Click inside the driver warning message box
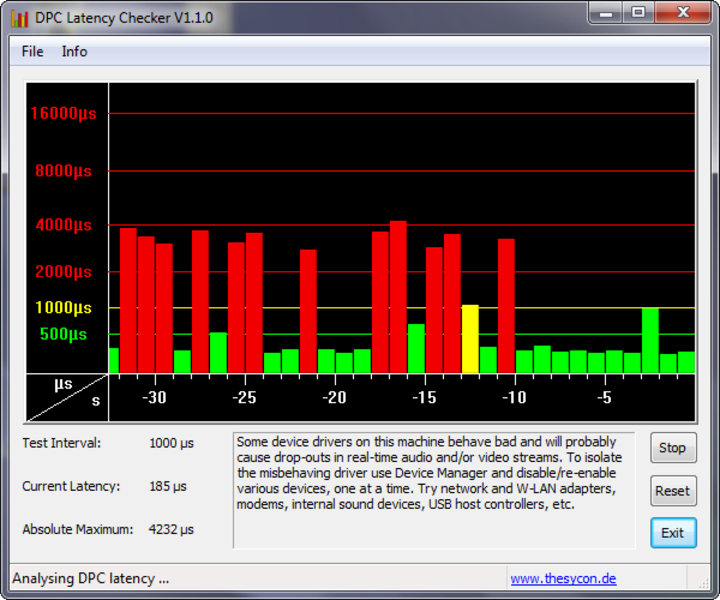The width and height of the screenshot is (720, 600). [x=433, y=490]
